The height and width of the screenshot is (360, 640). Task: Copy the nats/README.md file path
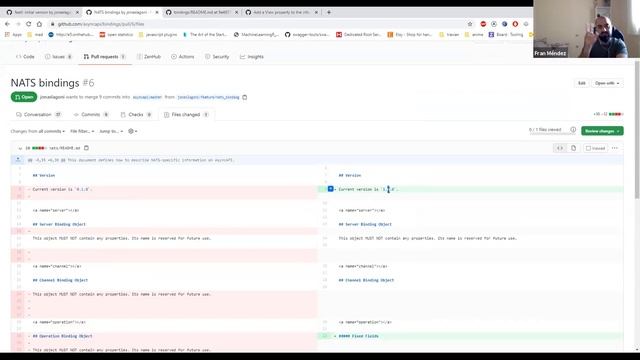coord(86,148)
